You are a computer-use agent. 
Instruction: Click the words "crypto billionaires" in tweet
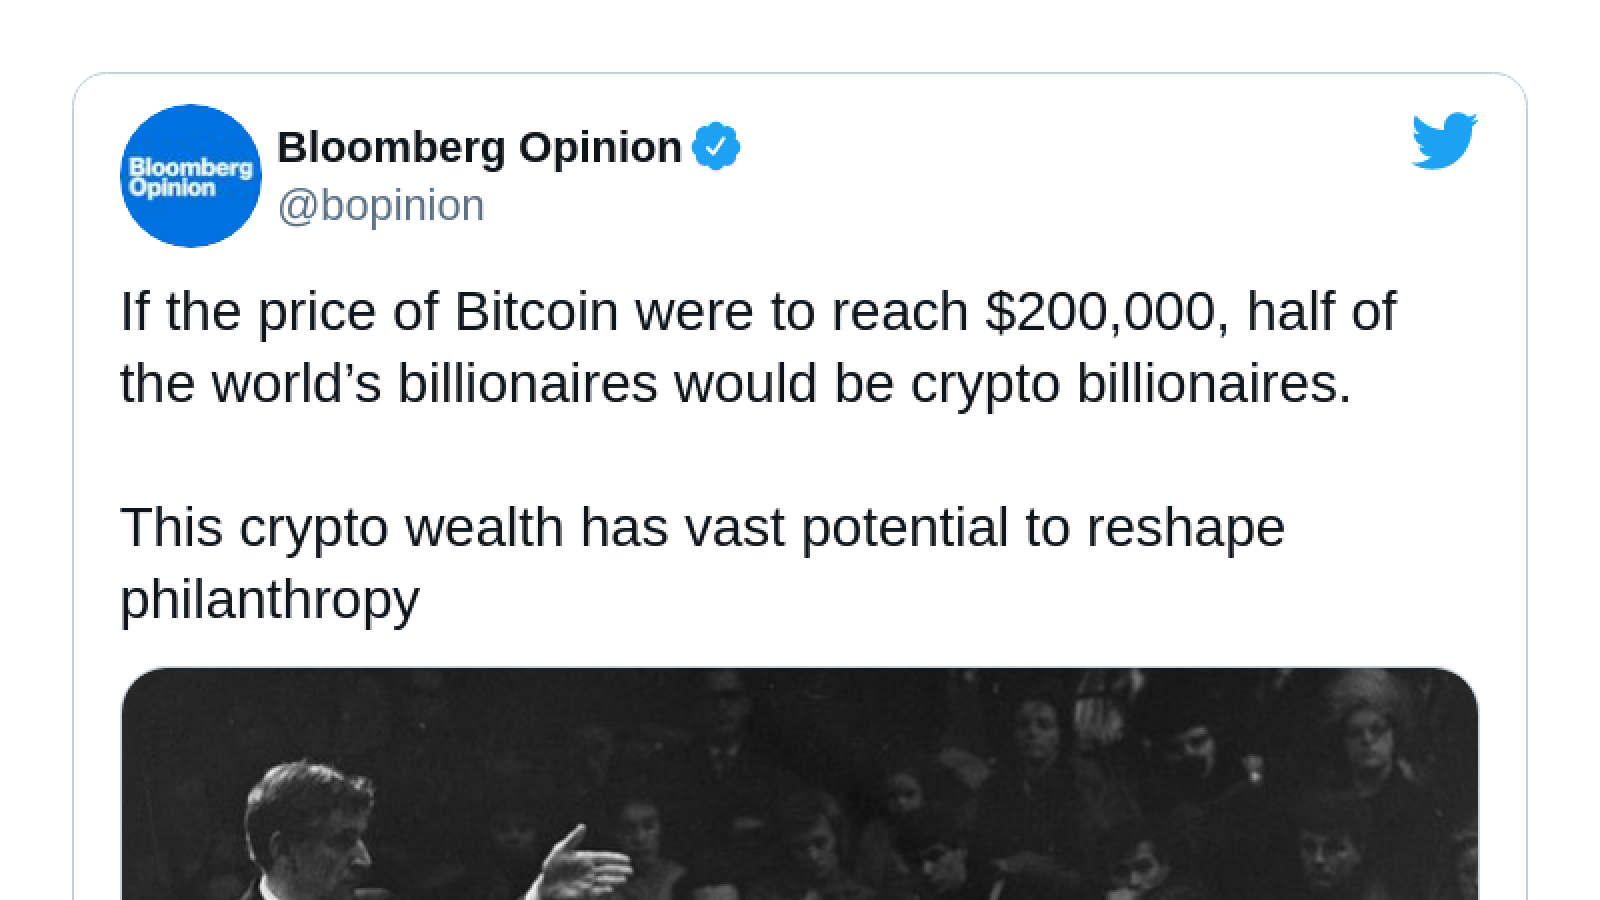tap(1130, 384)
